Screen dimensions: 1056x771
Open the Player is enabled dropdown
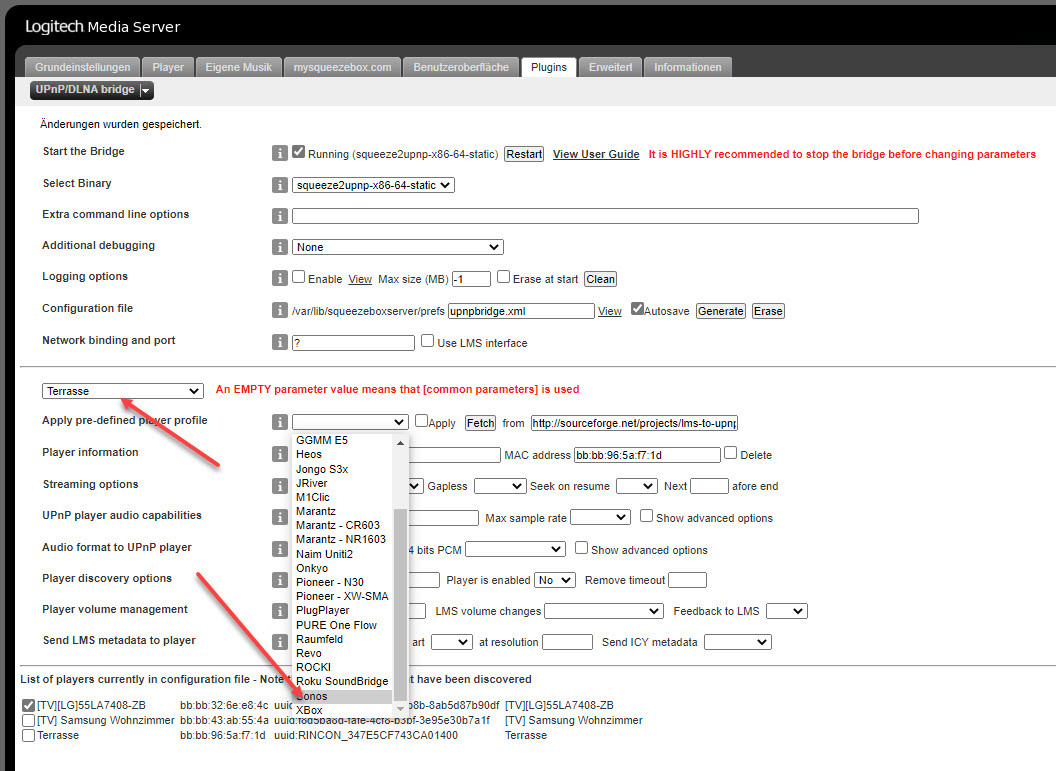pos(555,580)
